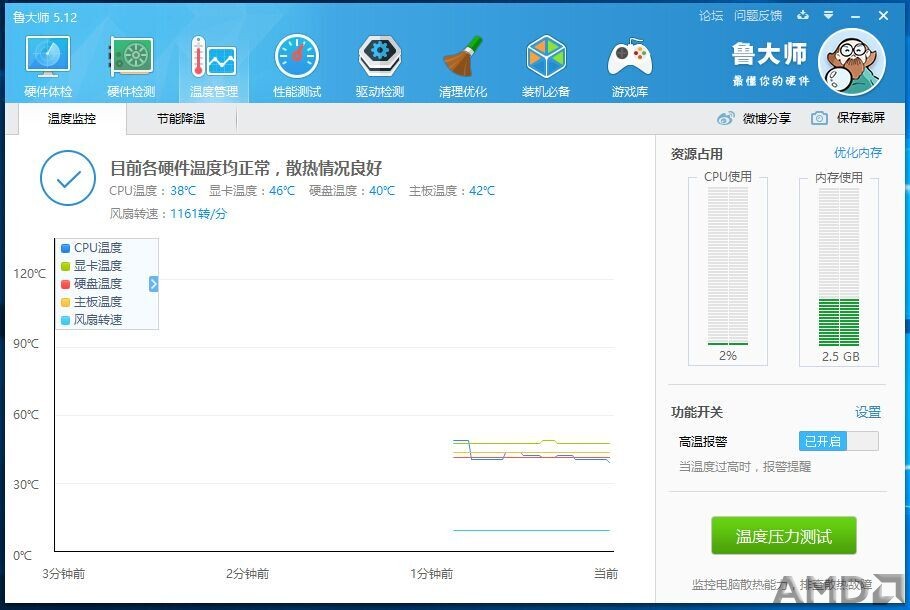Screen dimensions: 910x610
Task: Click the camera icon for 保存截屏
Action: (819, 118)
